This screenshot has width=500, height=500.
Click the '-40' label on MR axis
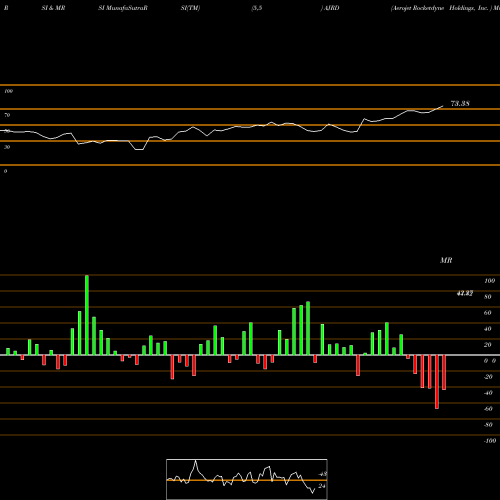tap(488, 393)
